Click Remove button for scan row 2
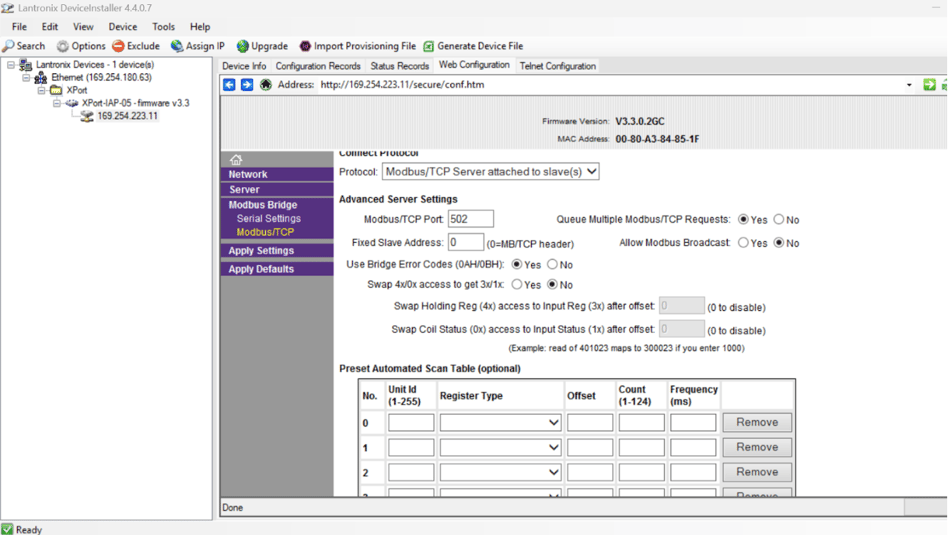The width and height of the screenshot is (950, 535). [757, 472]
